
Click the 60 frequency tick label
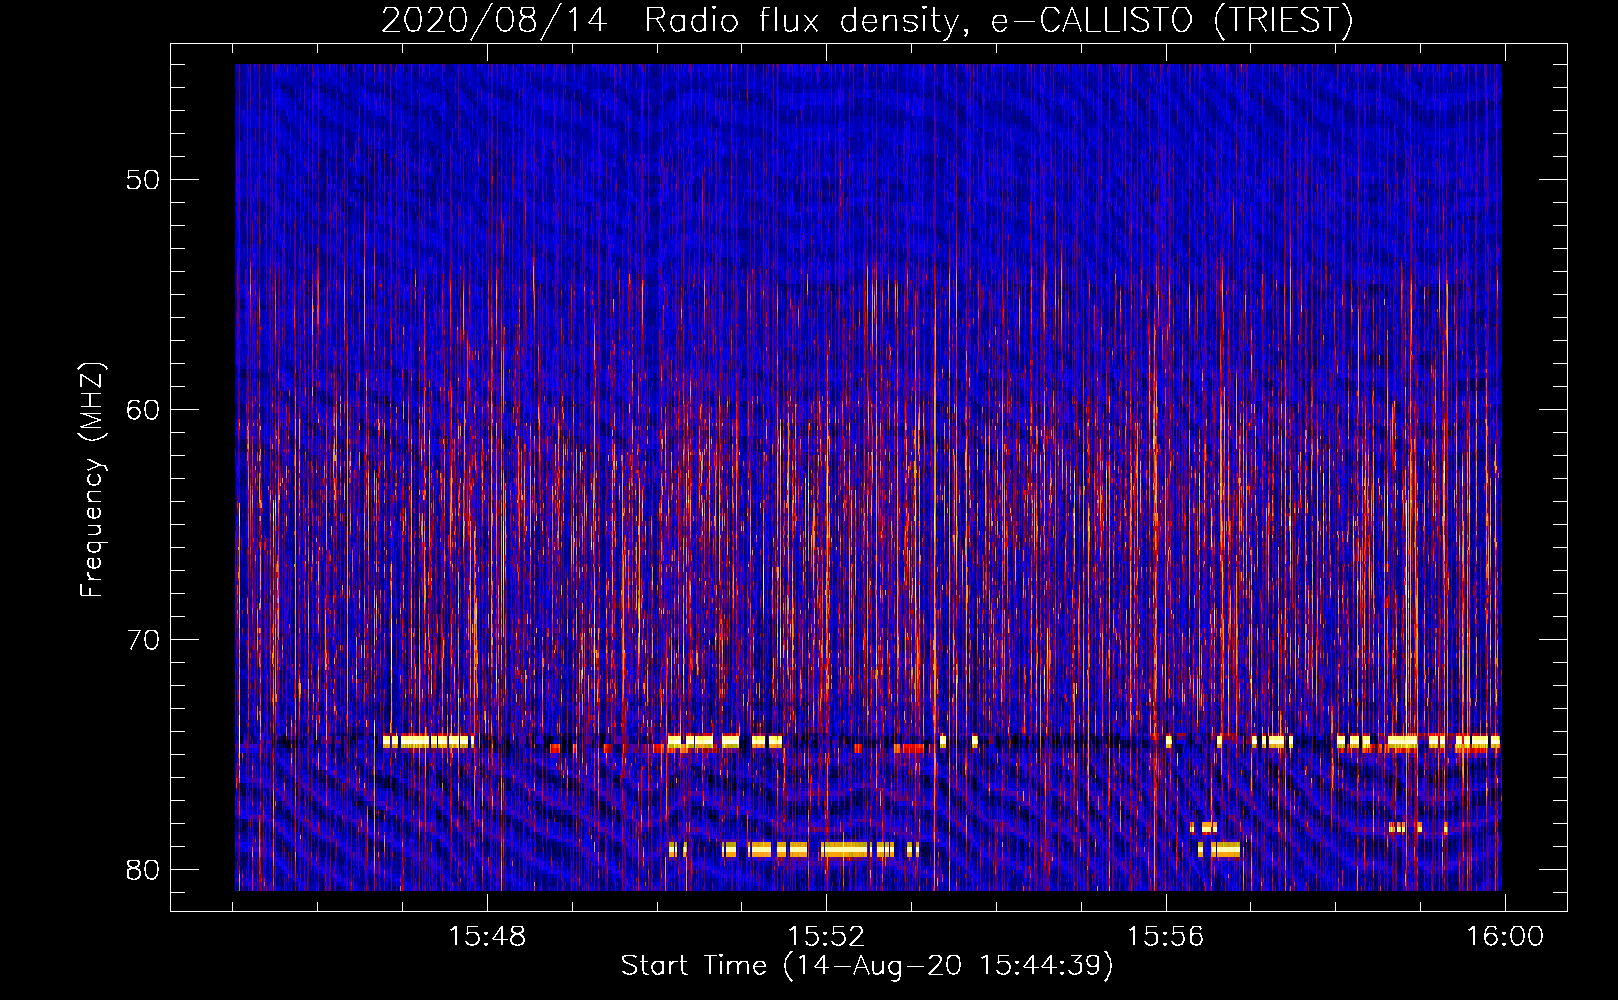click(144, 410)
